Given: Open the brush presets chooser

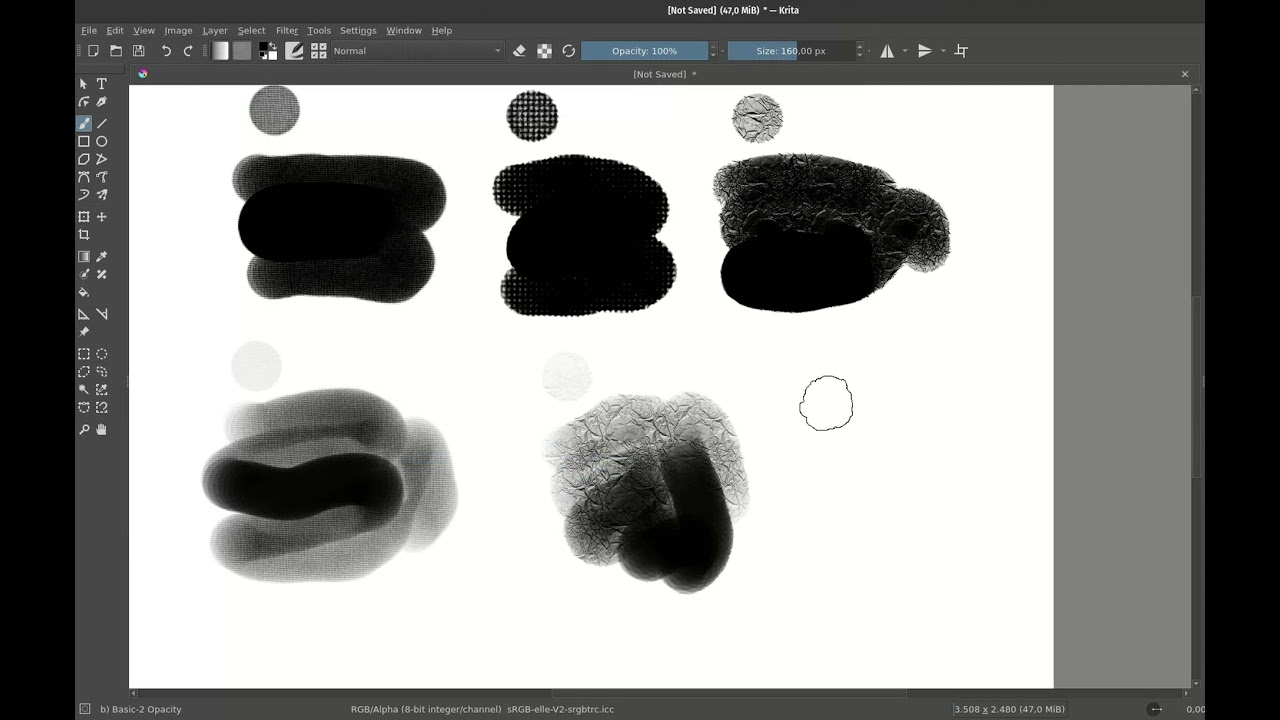Looking at the screenshot, I should [319, 51].
